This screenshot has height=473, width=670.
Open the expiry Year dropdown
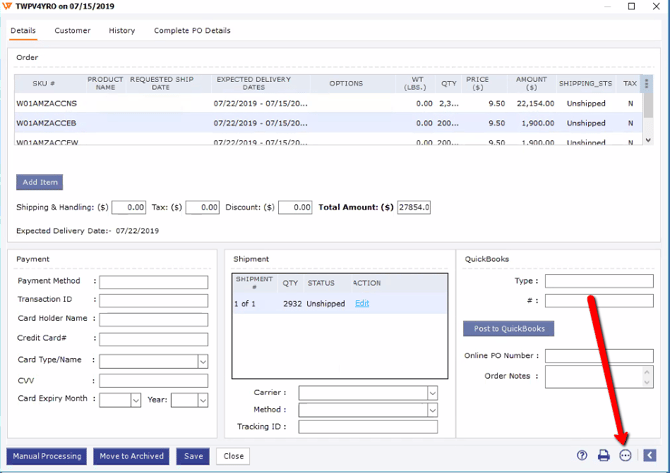click(x=203, y=400)
